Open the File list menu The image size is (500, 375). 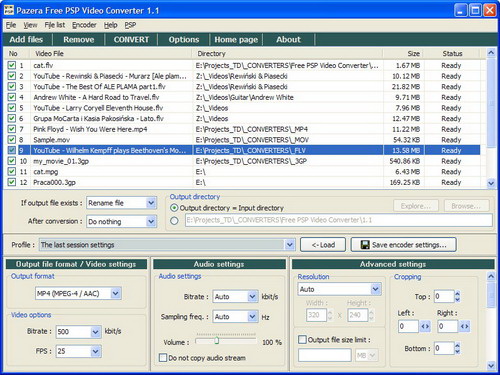click(55, 25)
